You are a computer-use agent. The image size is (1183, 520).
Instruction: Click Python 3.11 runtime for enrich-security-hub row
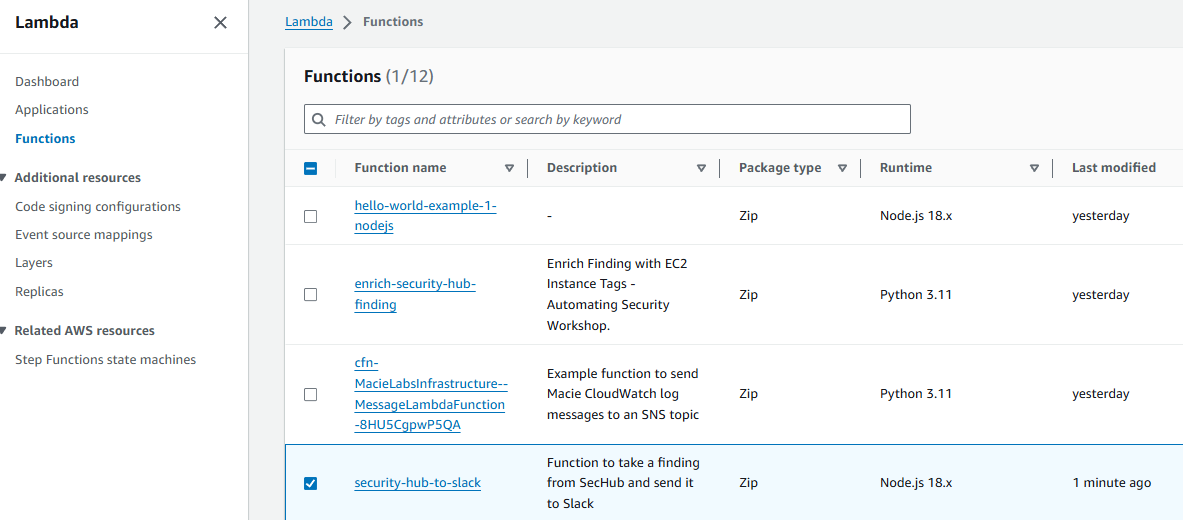[916, 294]
